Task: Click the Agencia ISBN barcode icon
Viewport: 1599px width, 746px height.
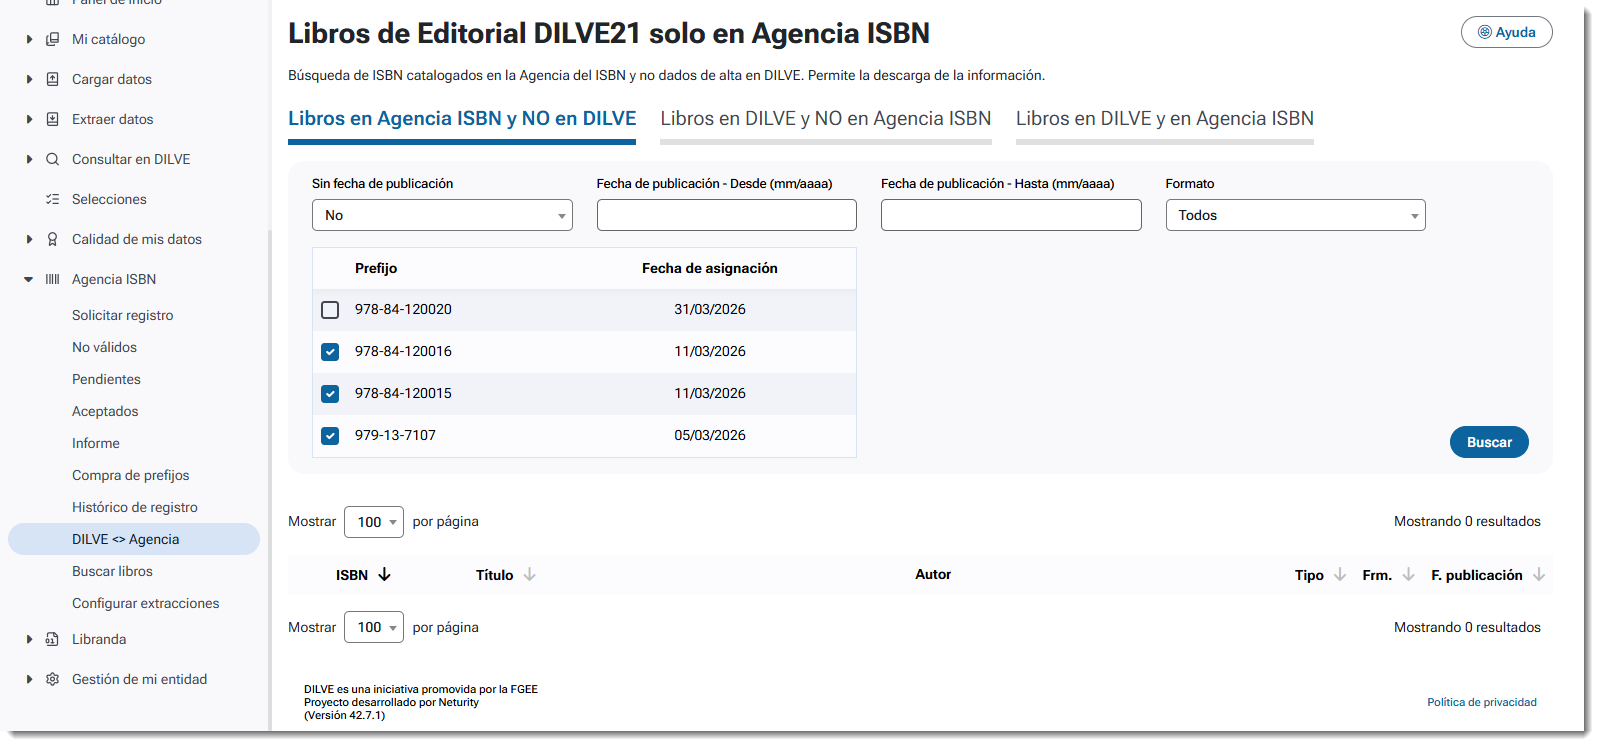Action: [x=53, y=279]
